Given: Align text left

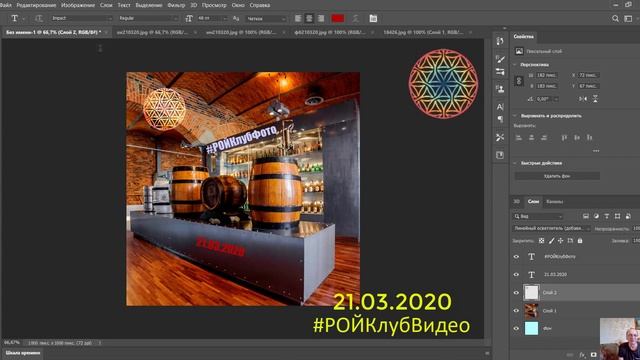Looking at the screenshot, I should 298,18.
